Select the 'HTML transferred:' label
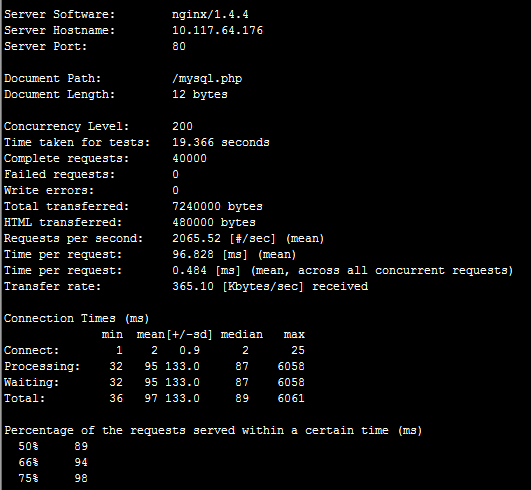This screenshot has width=531, height=490. point(63,222)
